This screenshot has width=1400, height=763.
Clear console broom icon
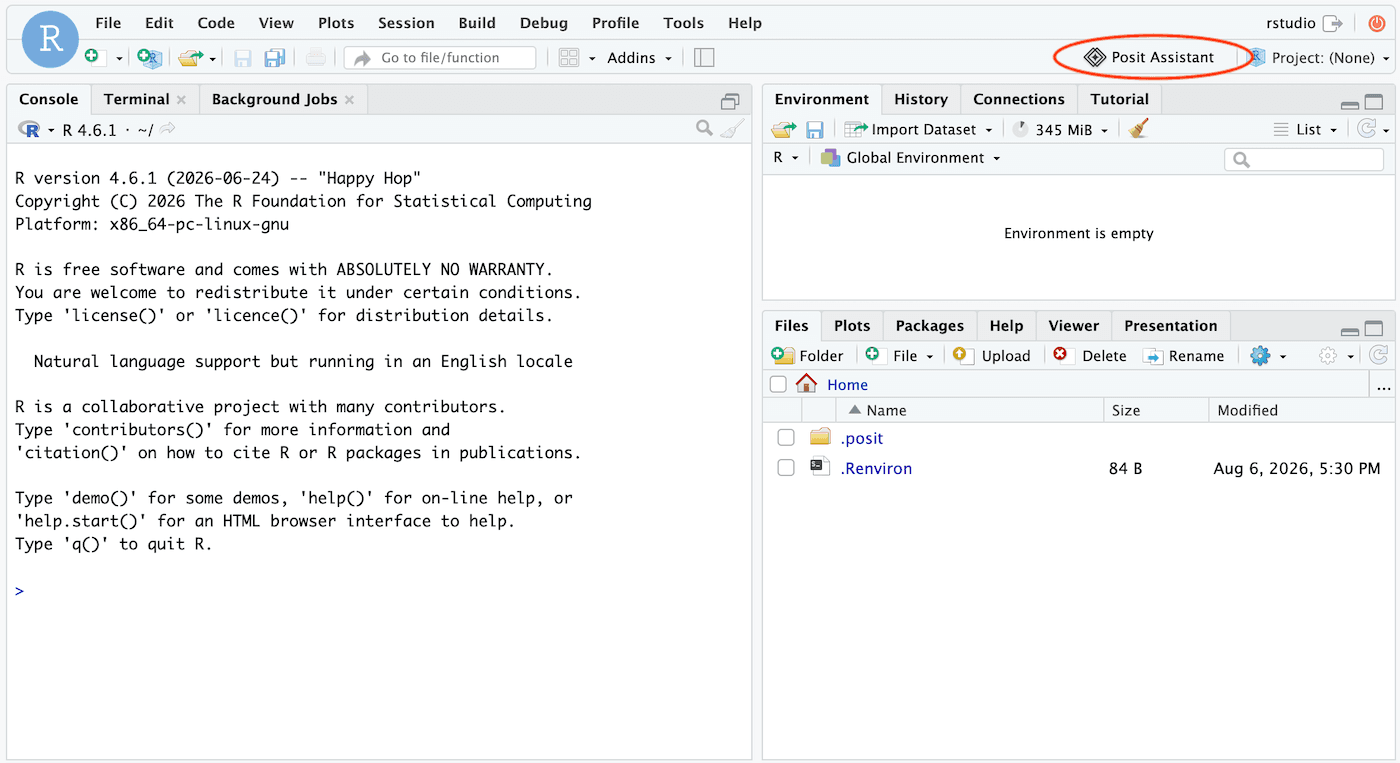tap(733, 128)
